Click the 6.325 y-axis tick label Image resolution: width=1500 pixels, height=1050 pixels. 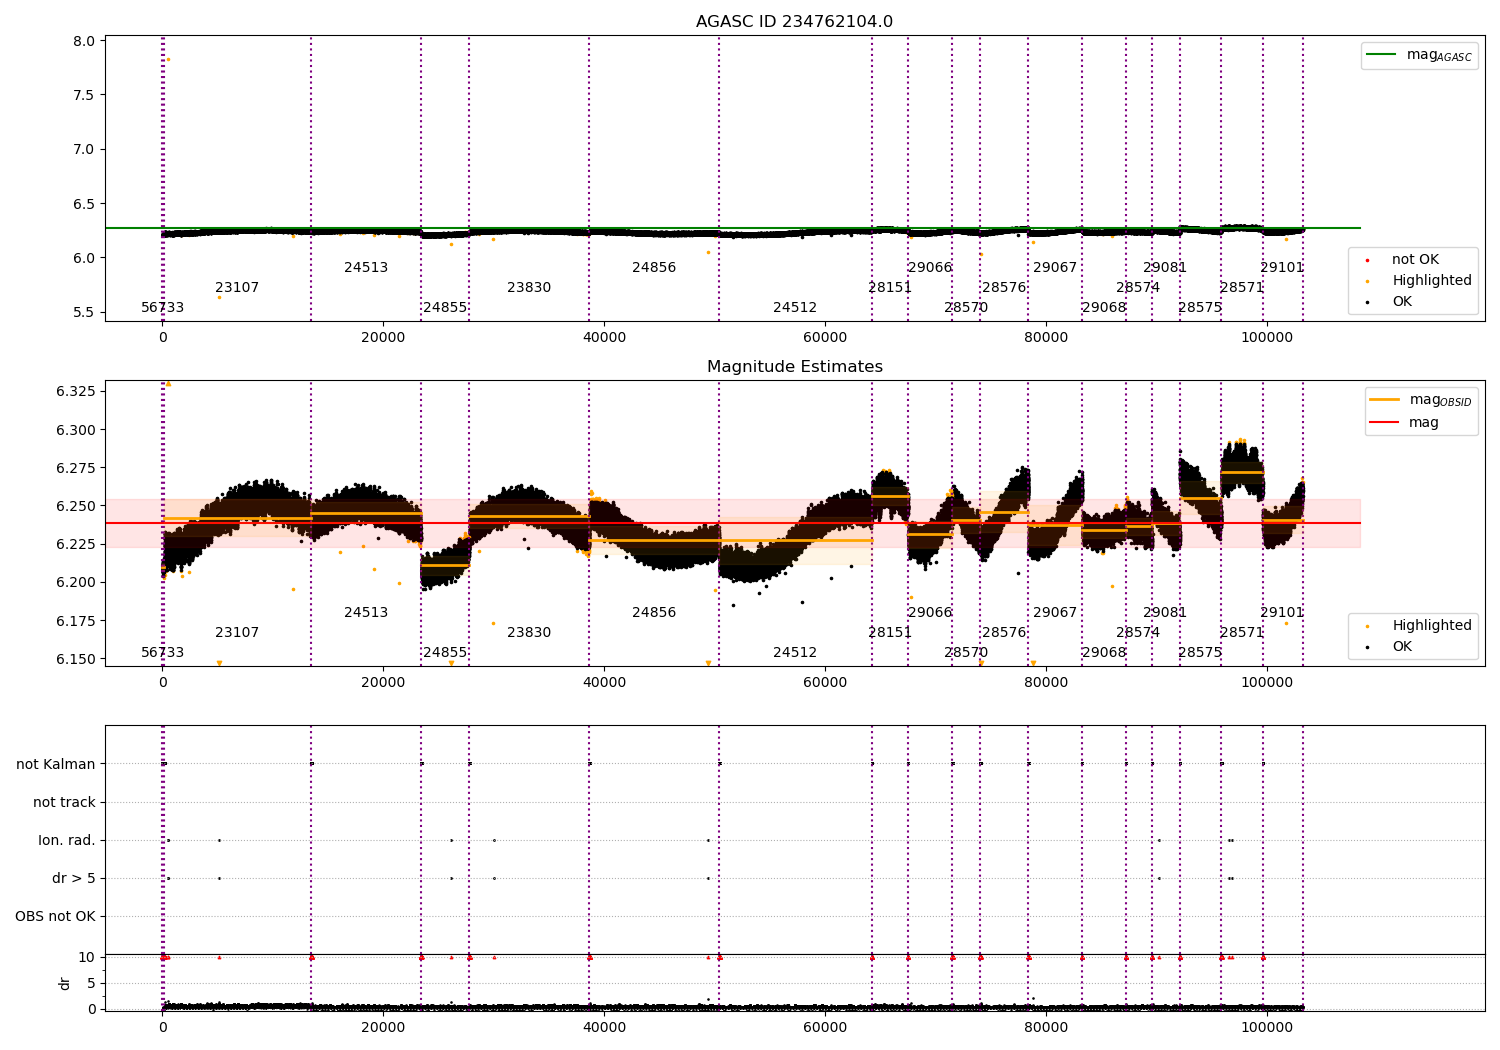coord(76,391)
